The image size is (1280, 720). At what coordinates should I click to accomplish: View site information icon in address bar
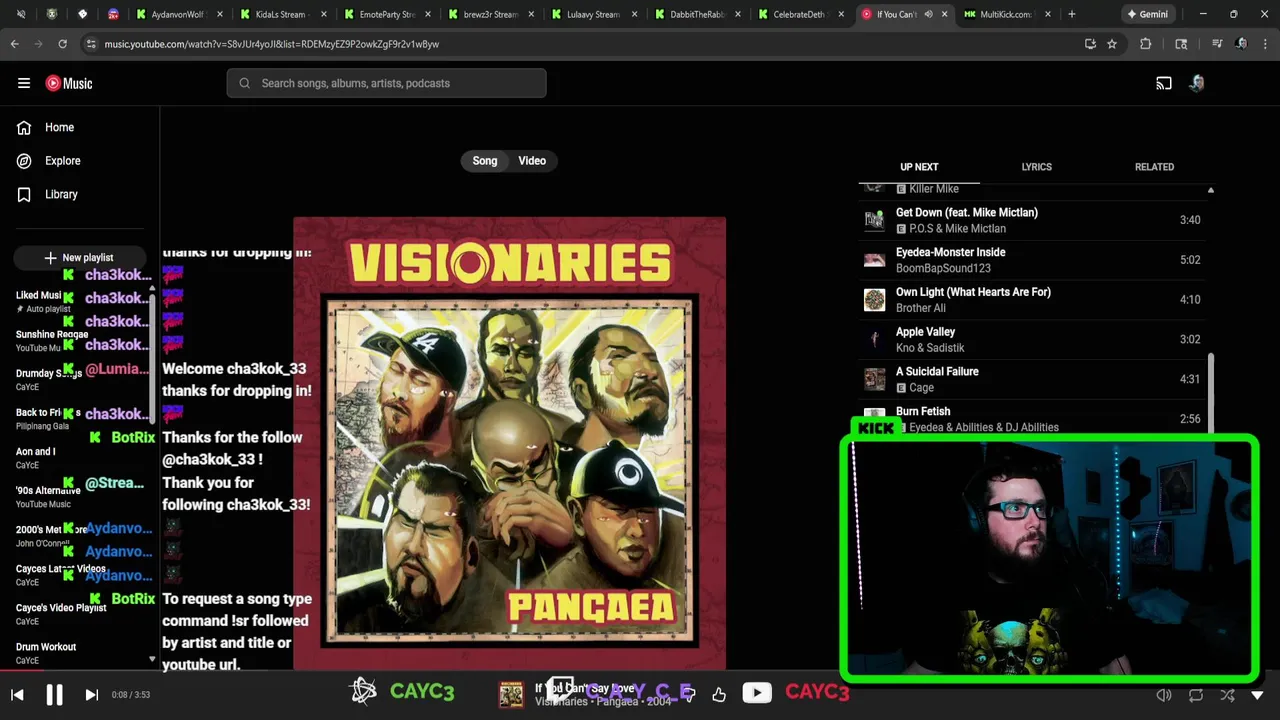click(x=91, y=44)
